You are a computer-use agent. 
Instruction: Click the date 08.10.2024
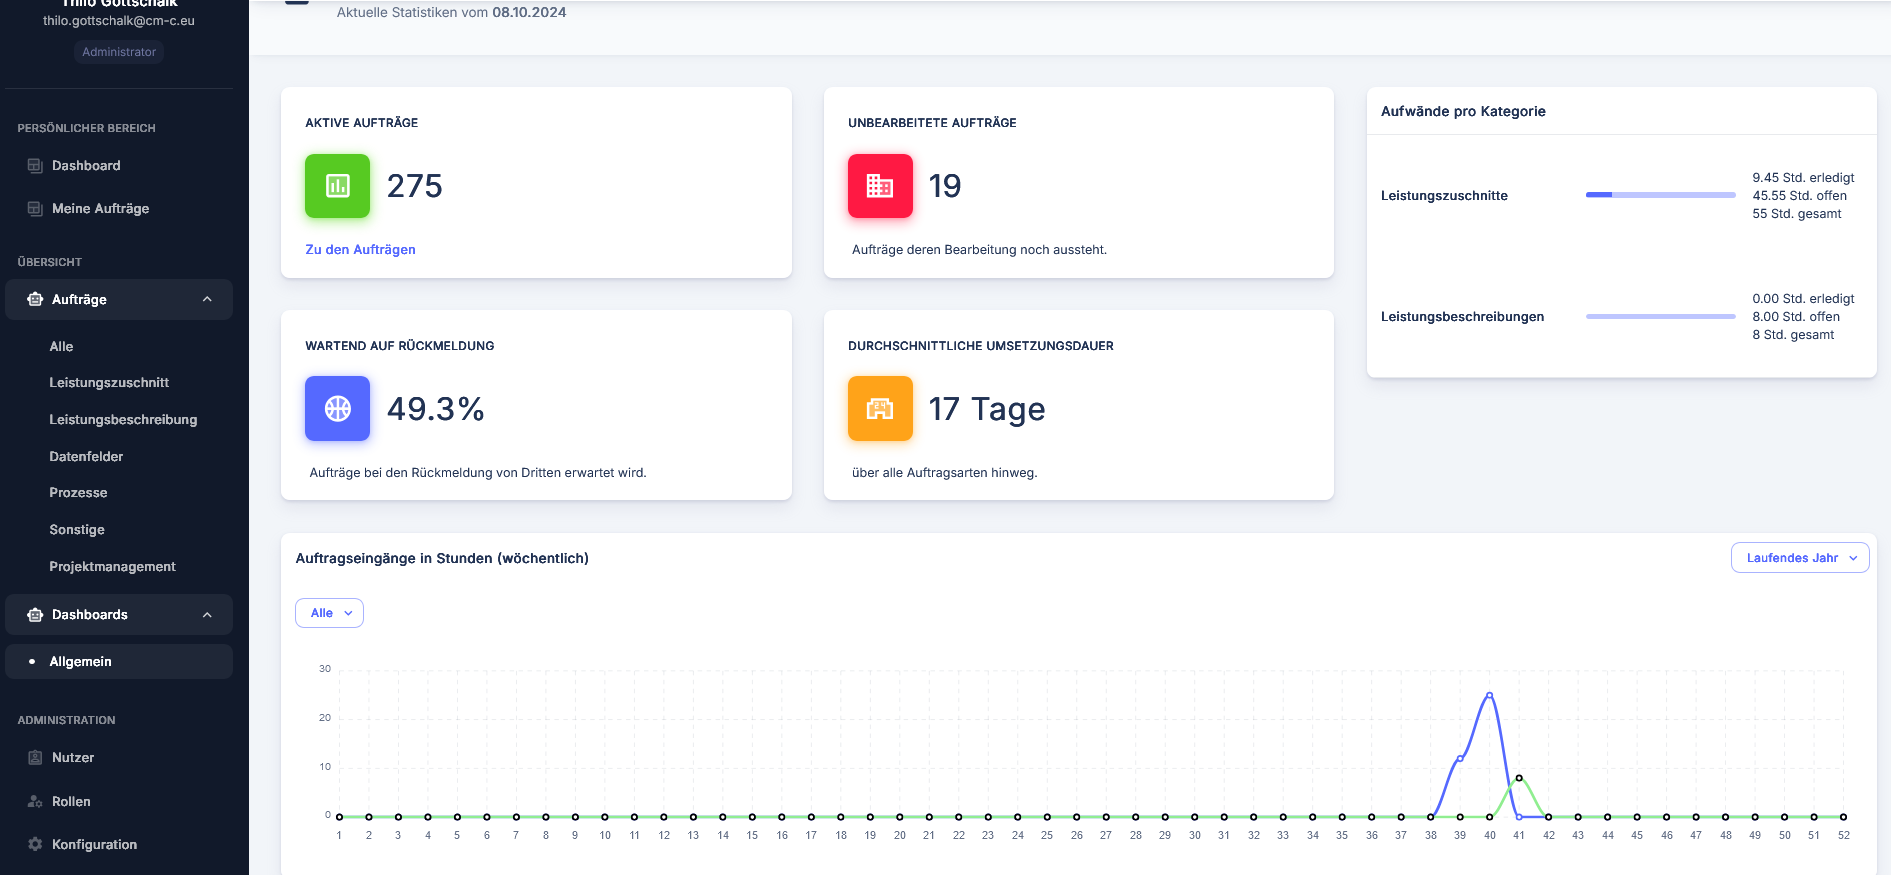coord(529,13)
